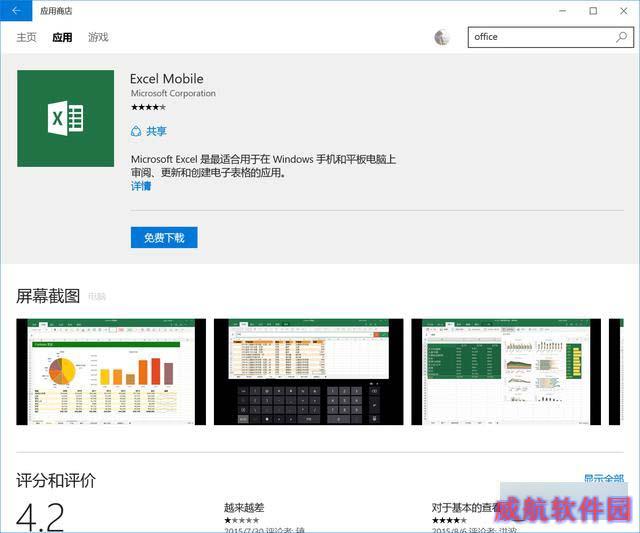Click the 共享 share link

(x=156, y=131)
